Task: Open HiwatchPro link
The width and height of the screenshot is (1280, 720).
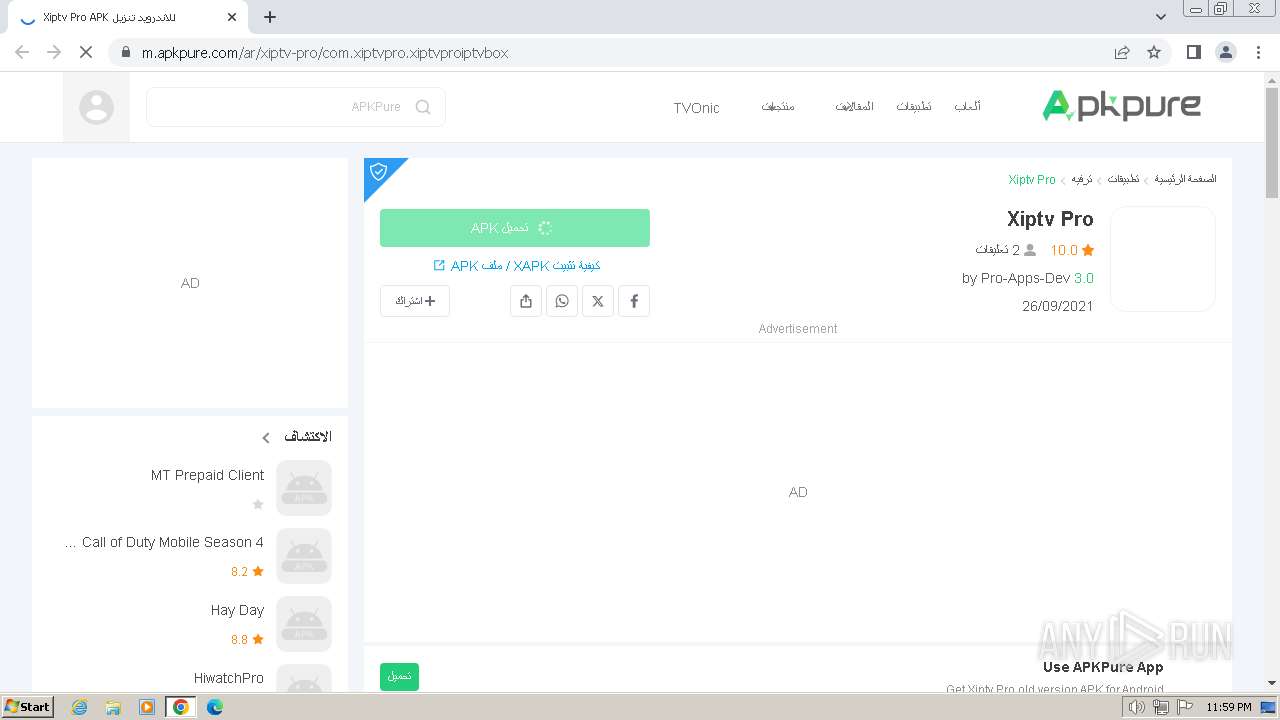Action: tap(229, 678)
